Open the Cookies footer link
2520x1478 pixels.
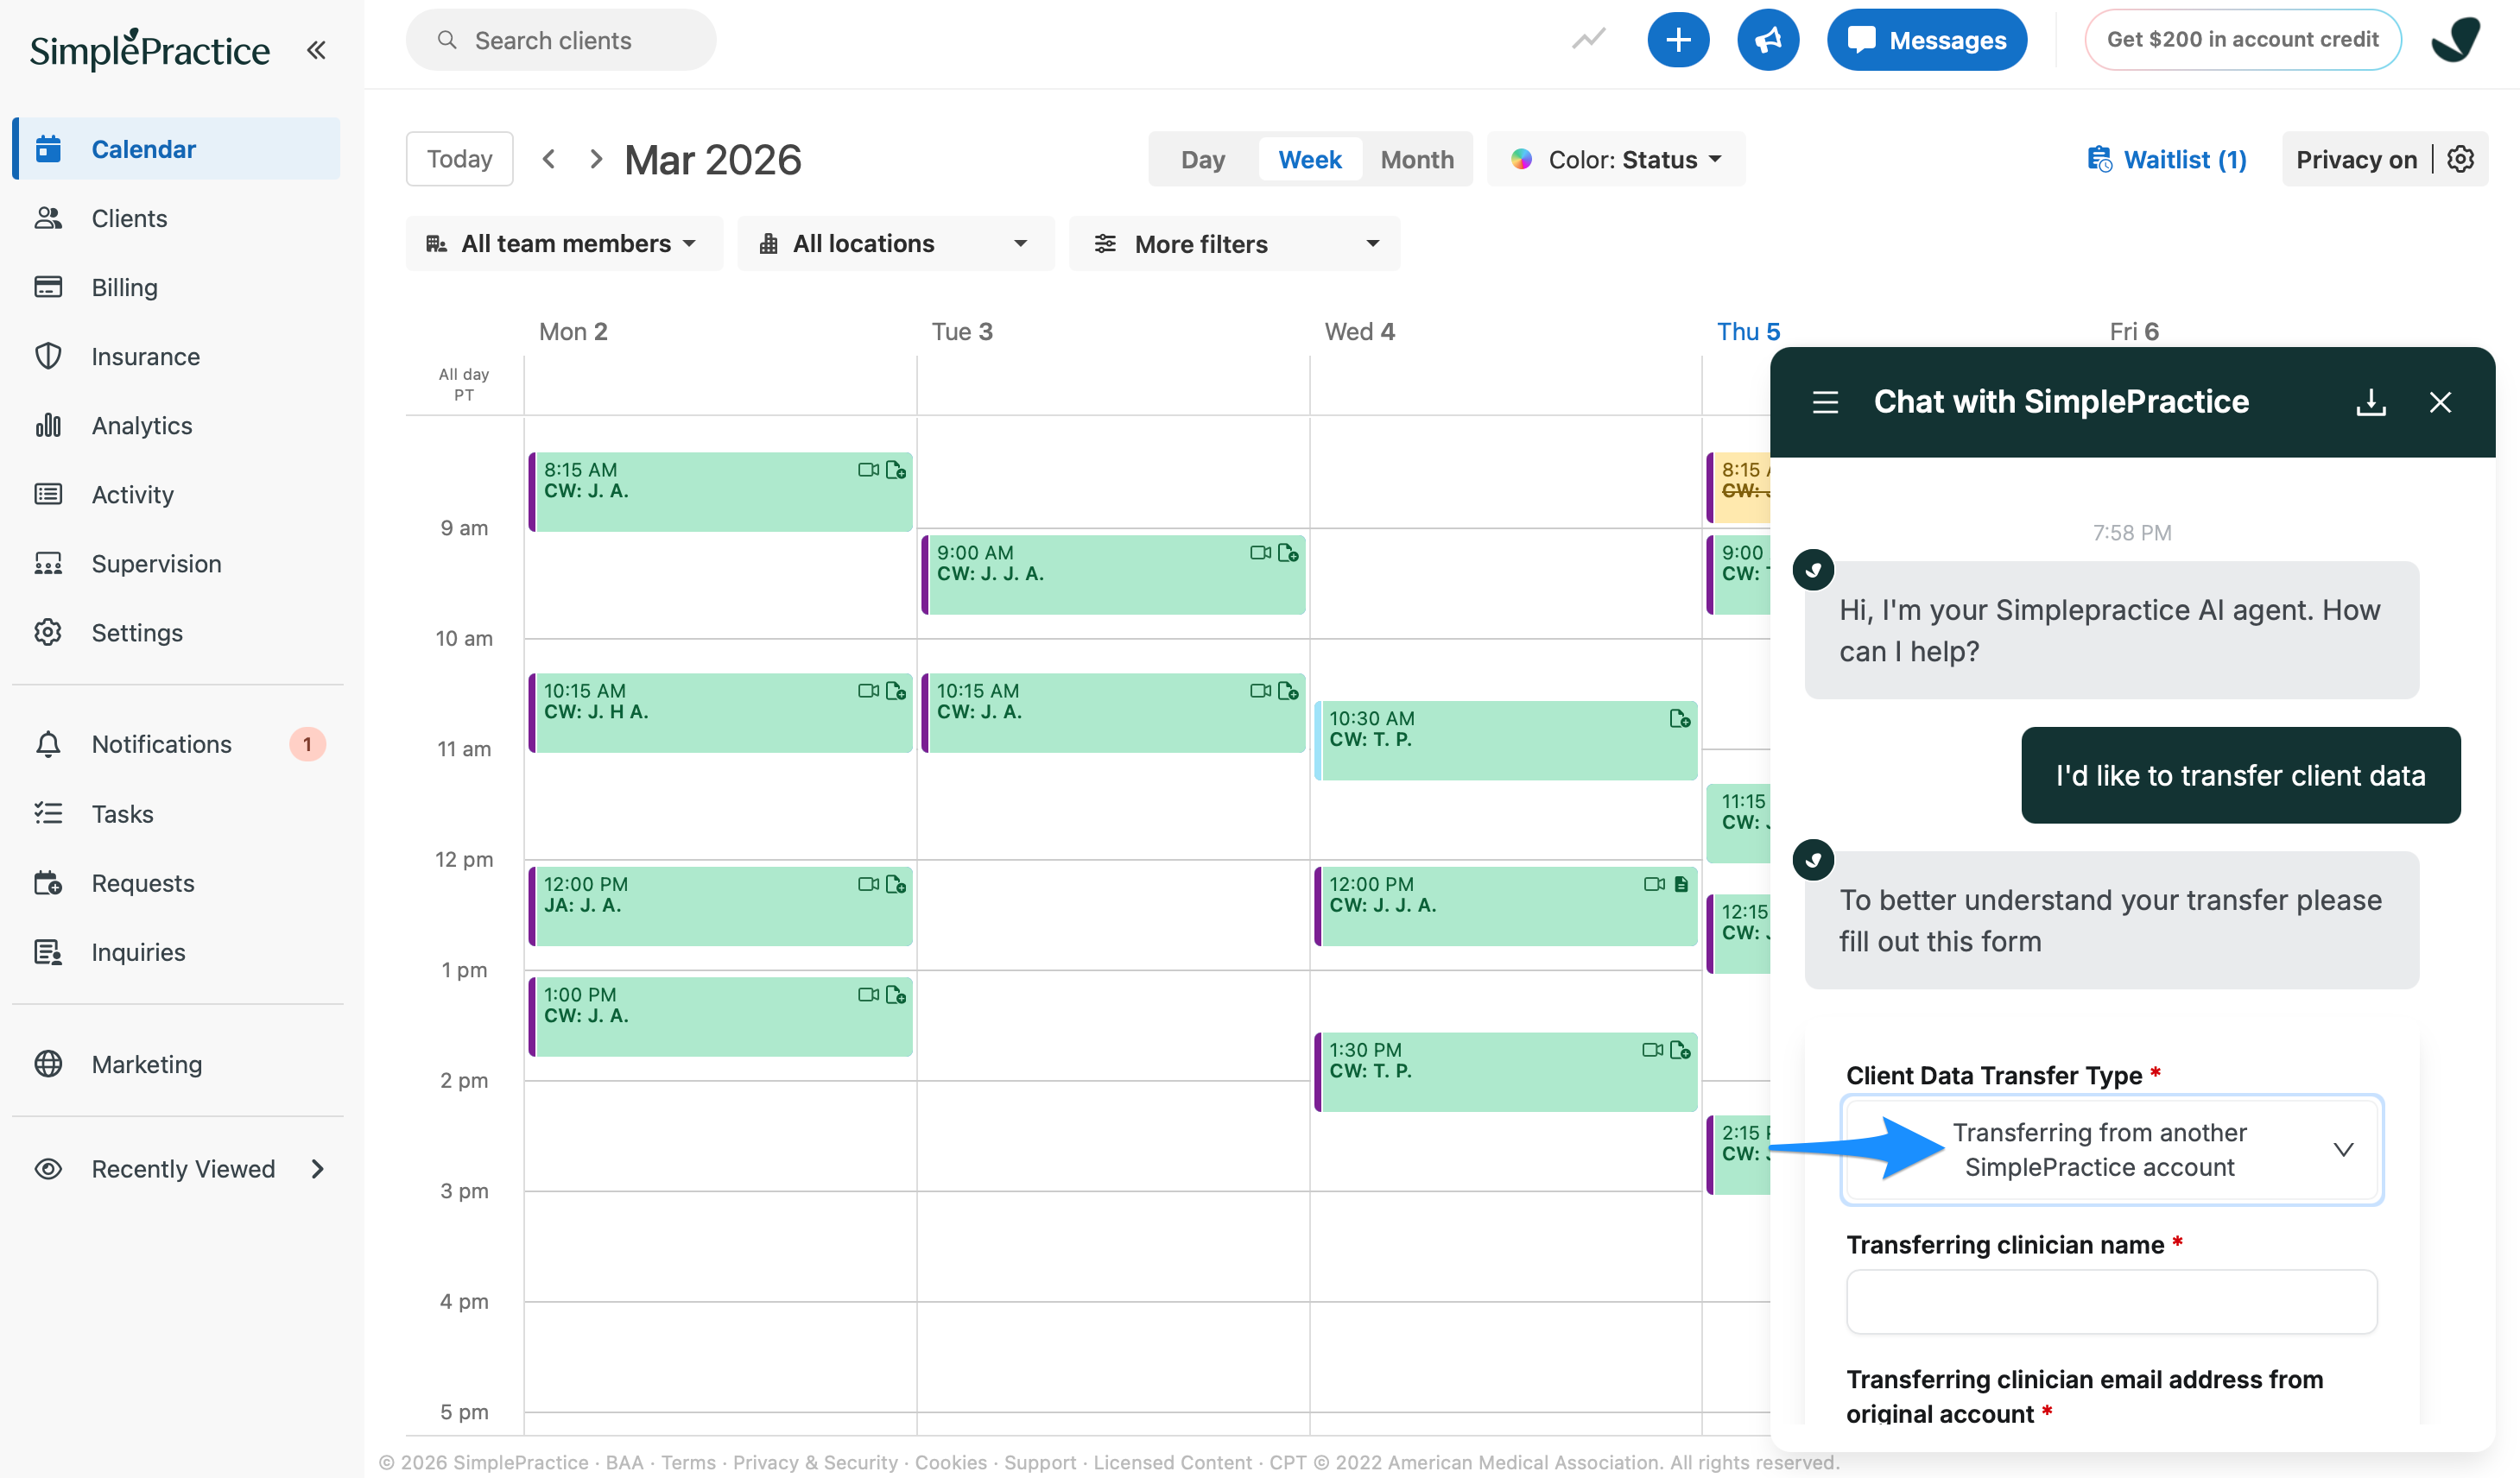click(950, 1462)
